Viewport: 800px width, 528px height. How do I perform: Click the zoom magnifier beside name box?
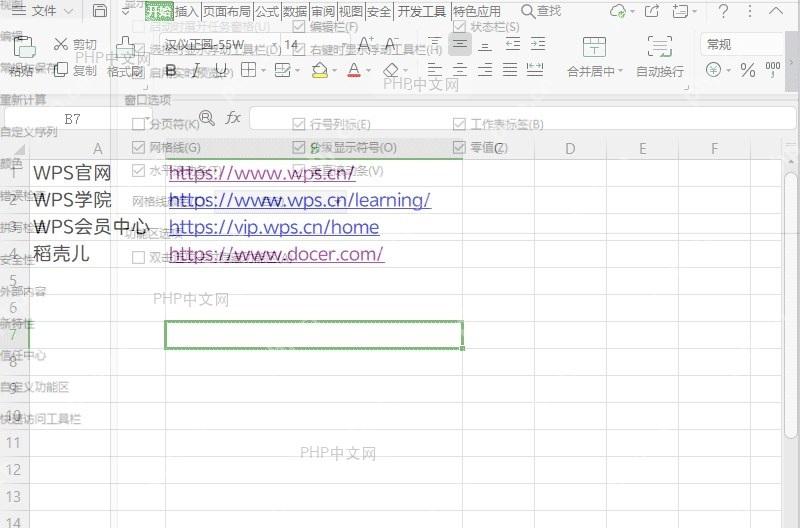[207, 118]
